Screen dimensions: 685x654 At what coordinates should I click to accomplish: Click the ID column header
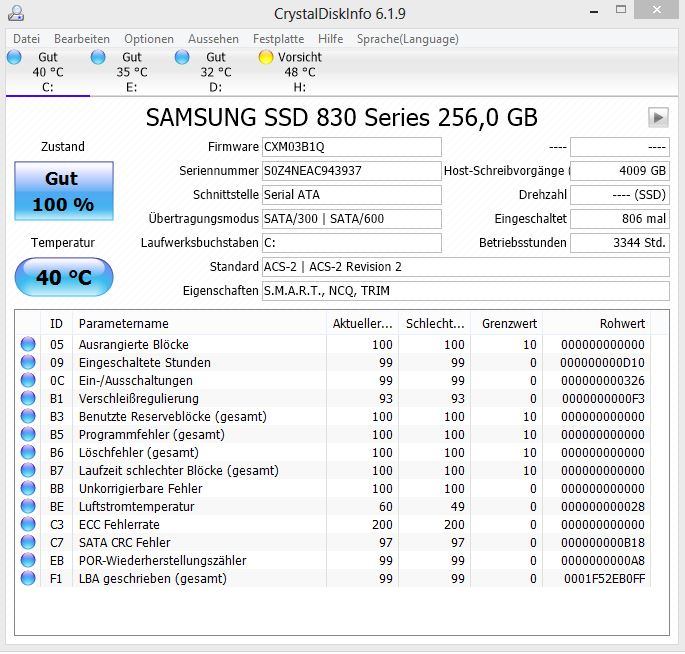(x=56, y=324)
